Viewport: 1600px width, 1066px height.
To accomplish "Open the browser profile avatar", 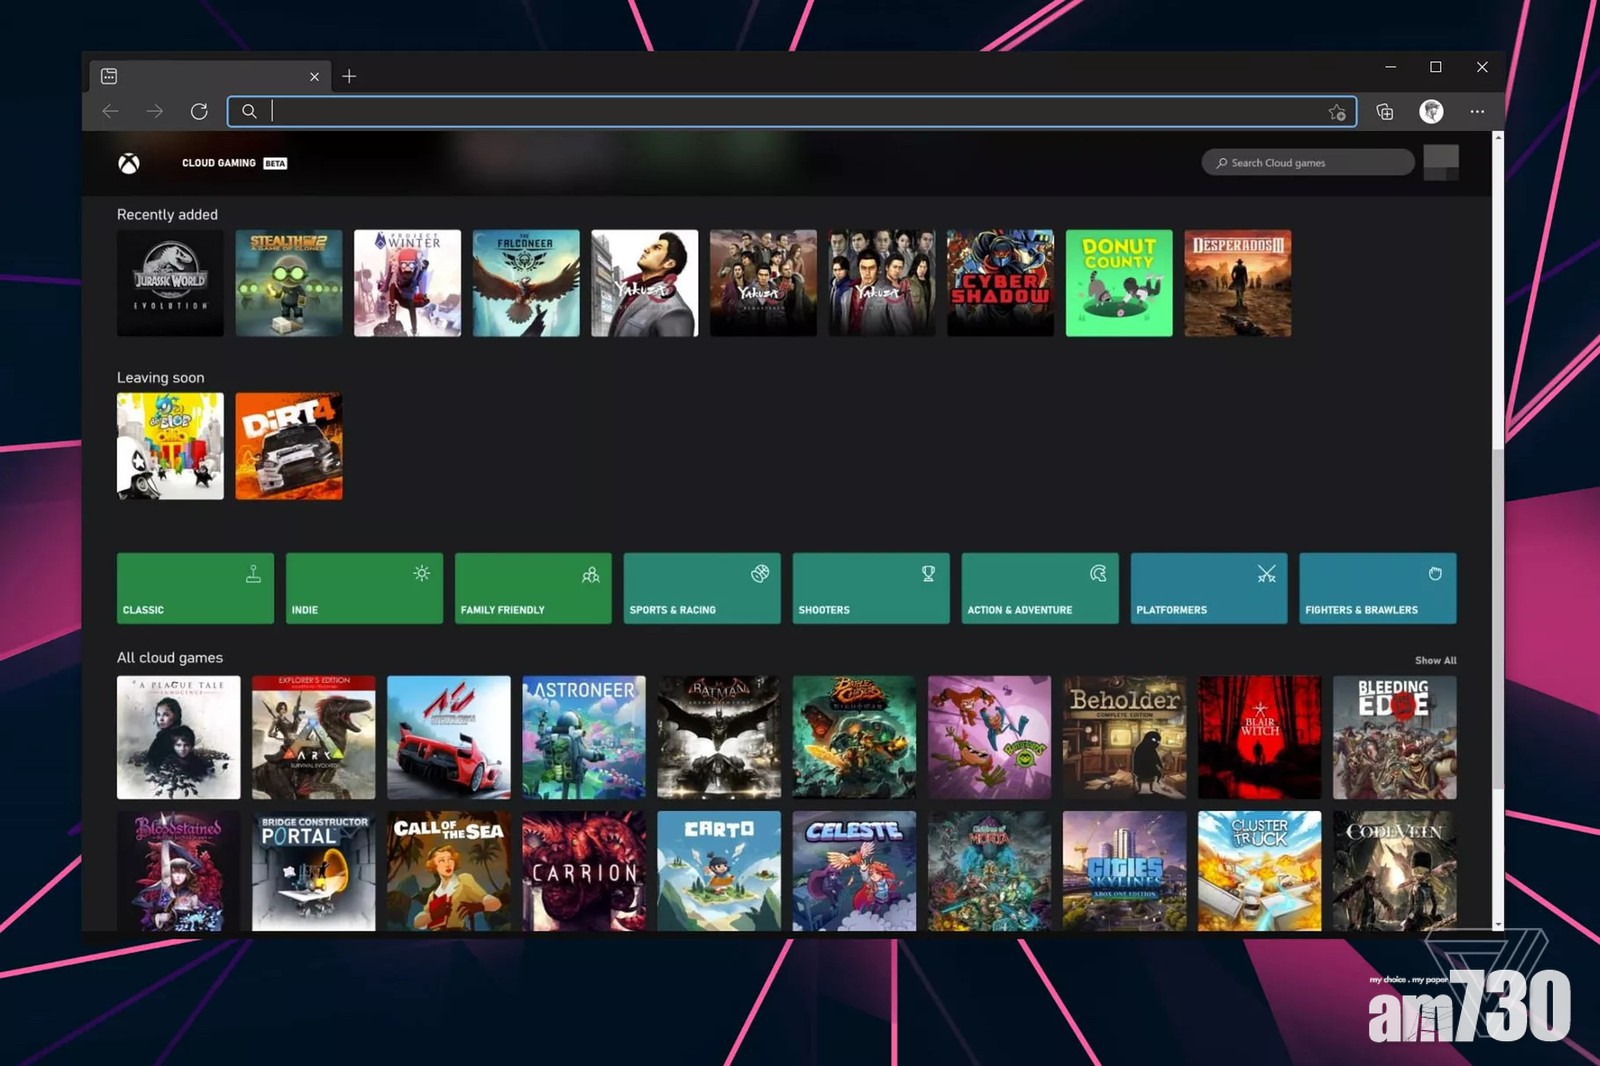I will (x=1431, y=111).
